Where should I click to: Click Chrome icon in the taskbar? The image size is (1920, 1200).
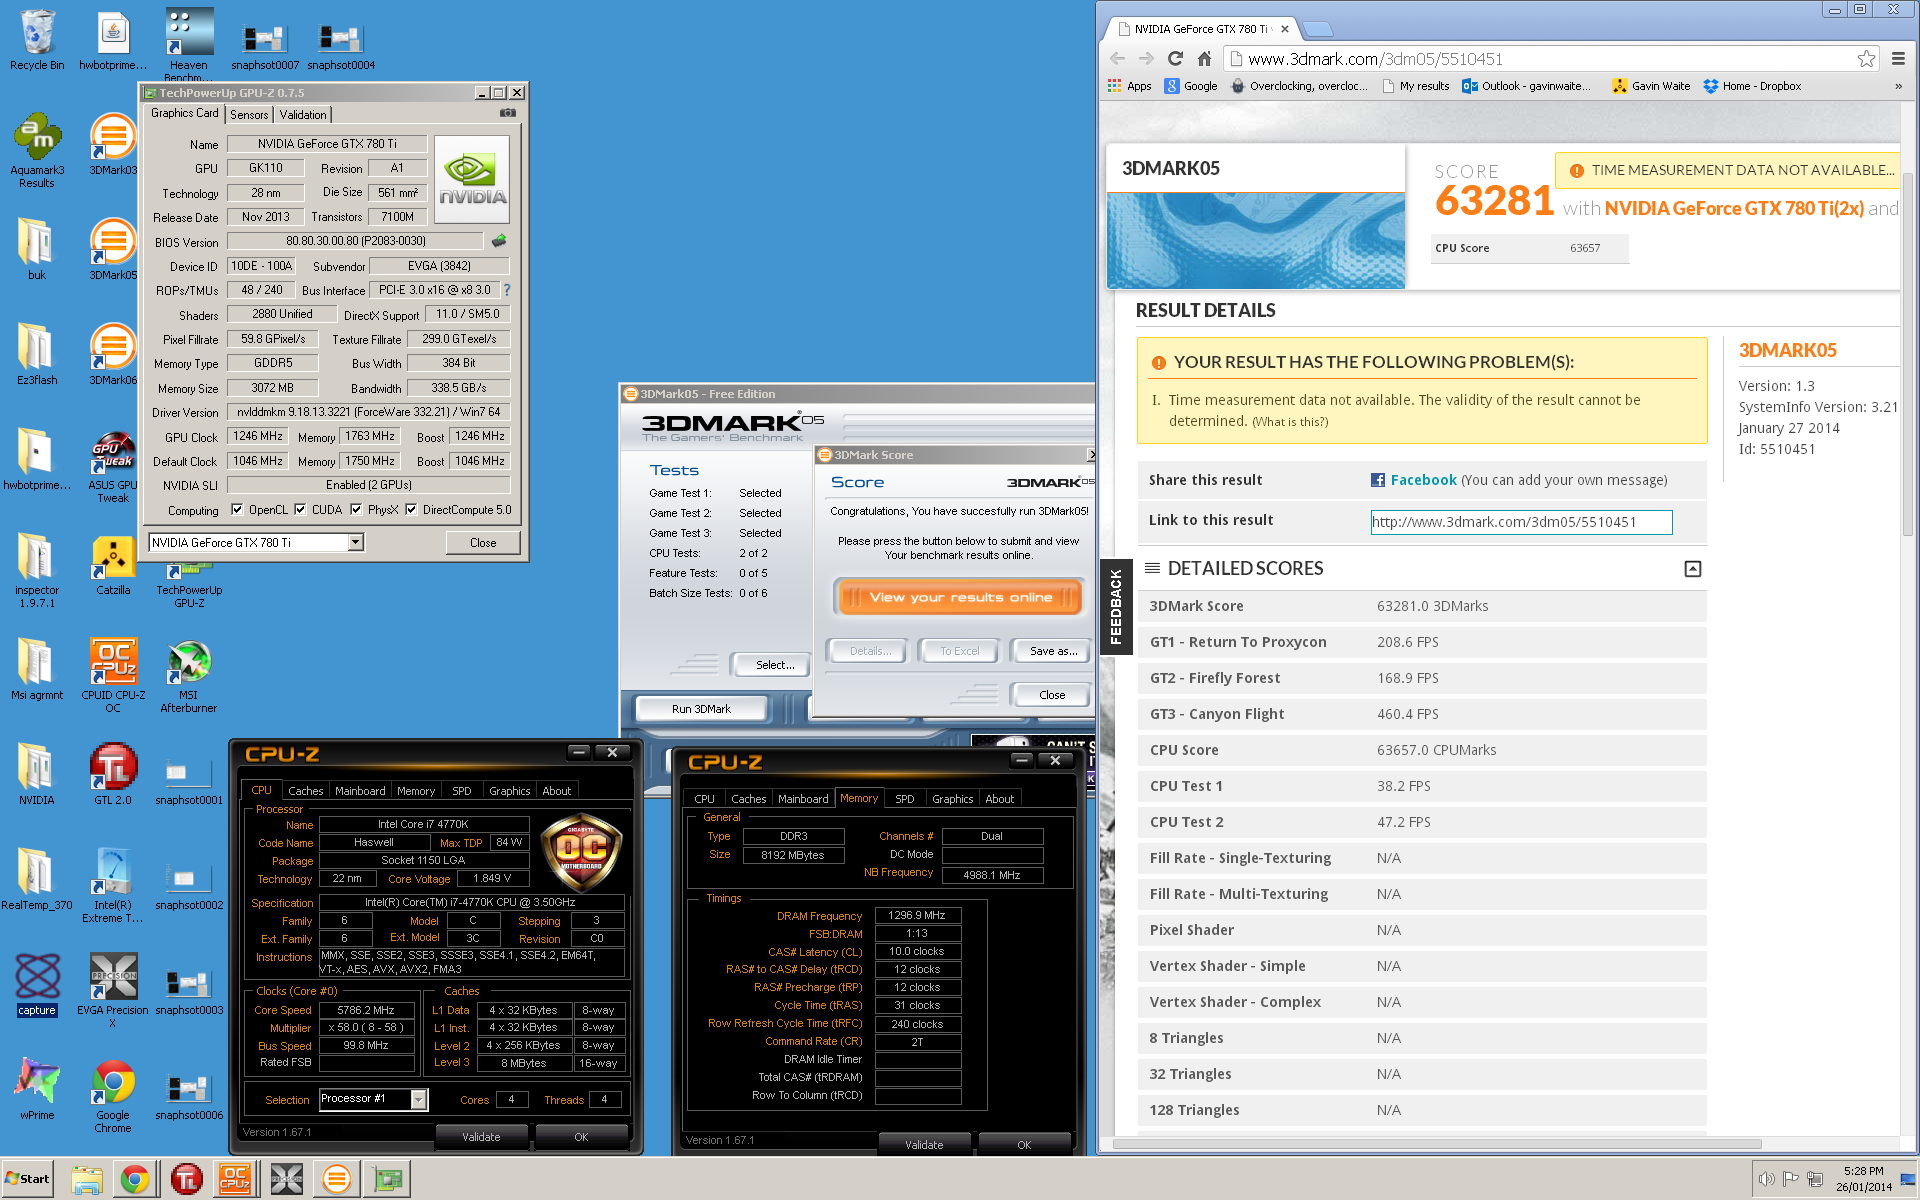click(x=135, y=1180)
